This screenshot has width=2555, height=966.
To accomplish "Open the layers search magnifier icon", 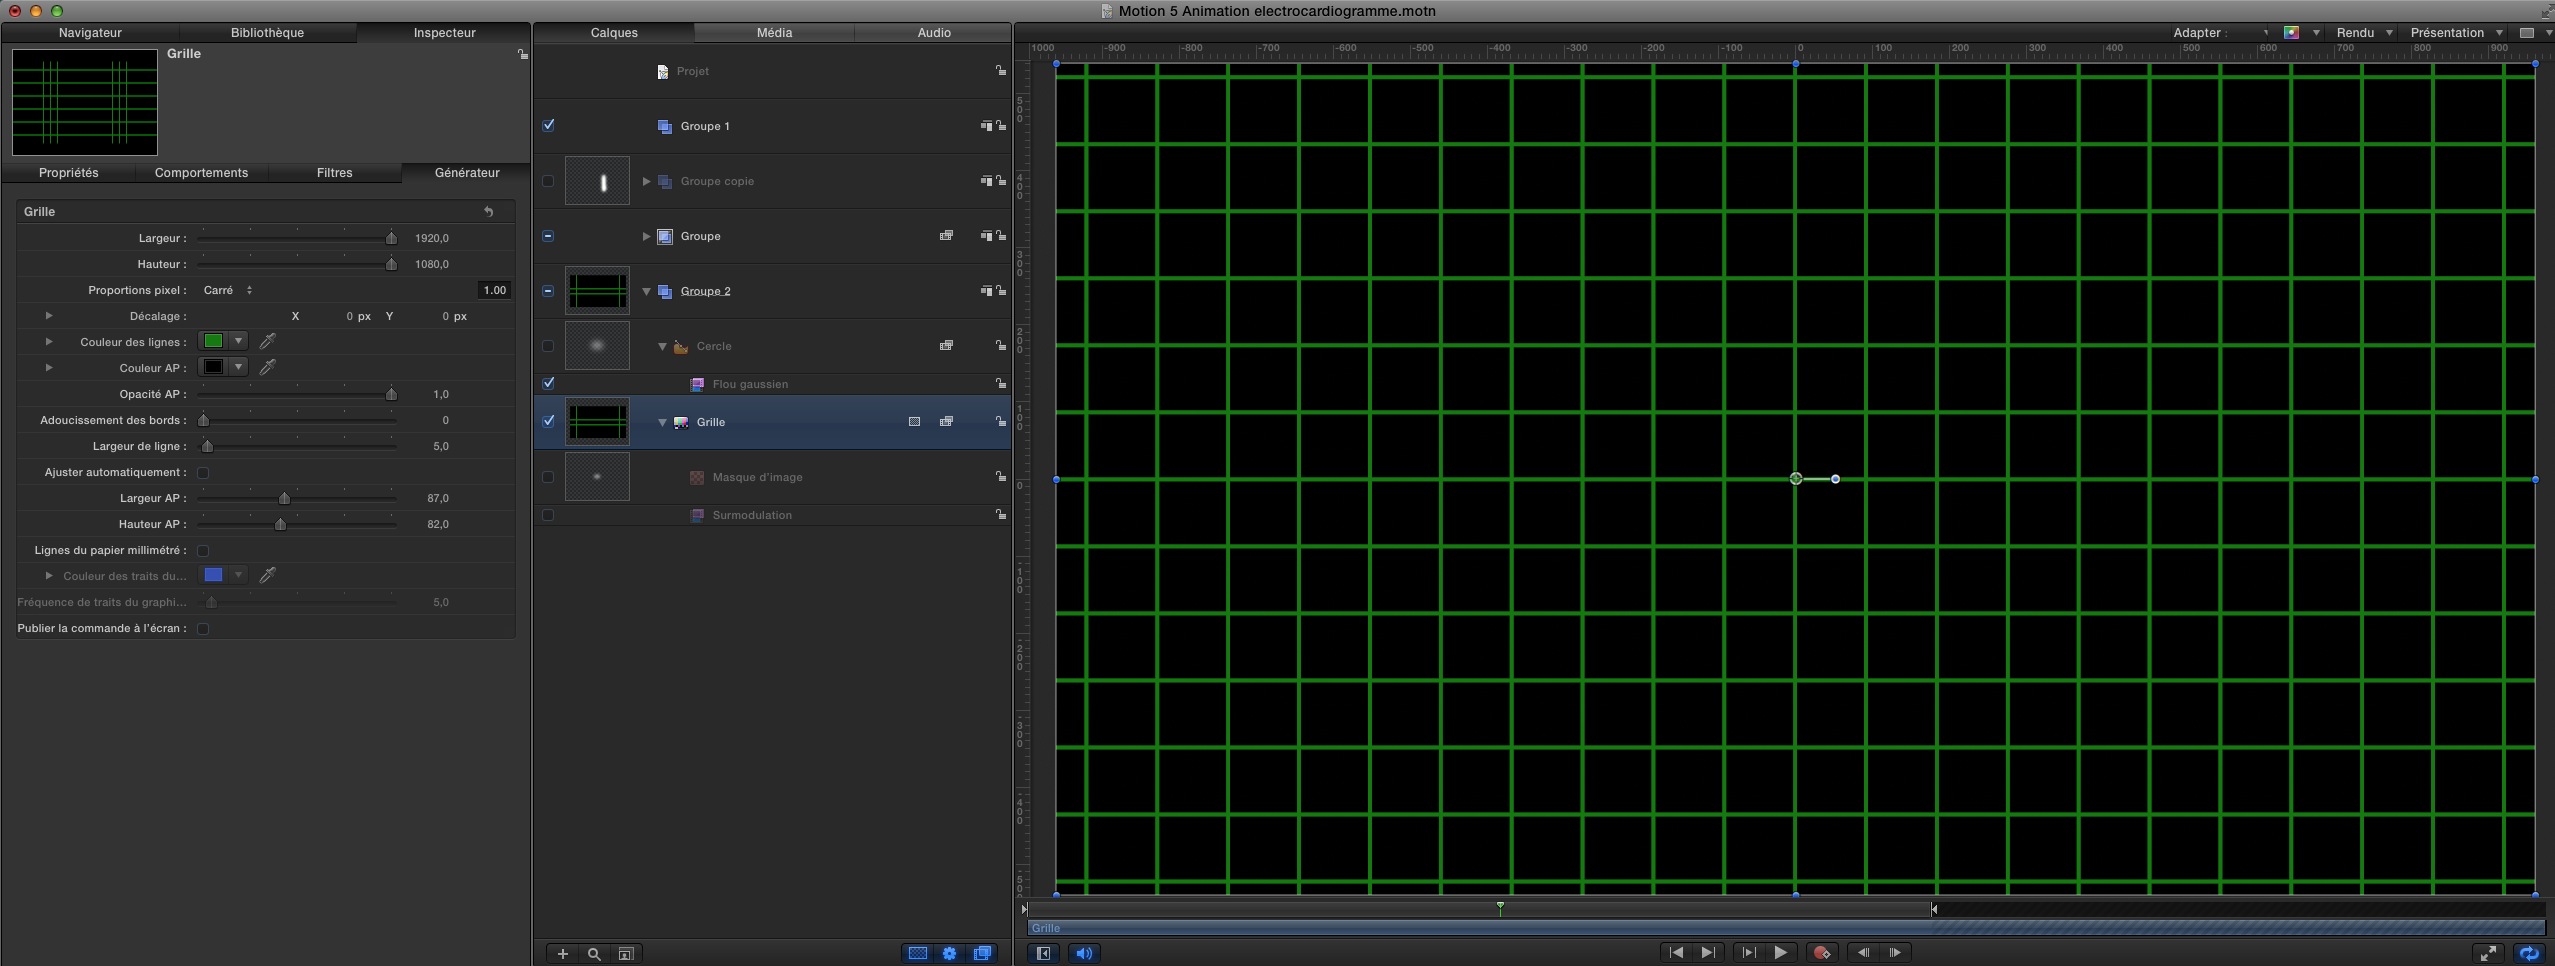I will click(594, 954).
